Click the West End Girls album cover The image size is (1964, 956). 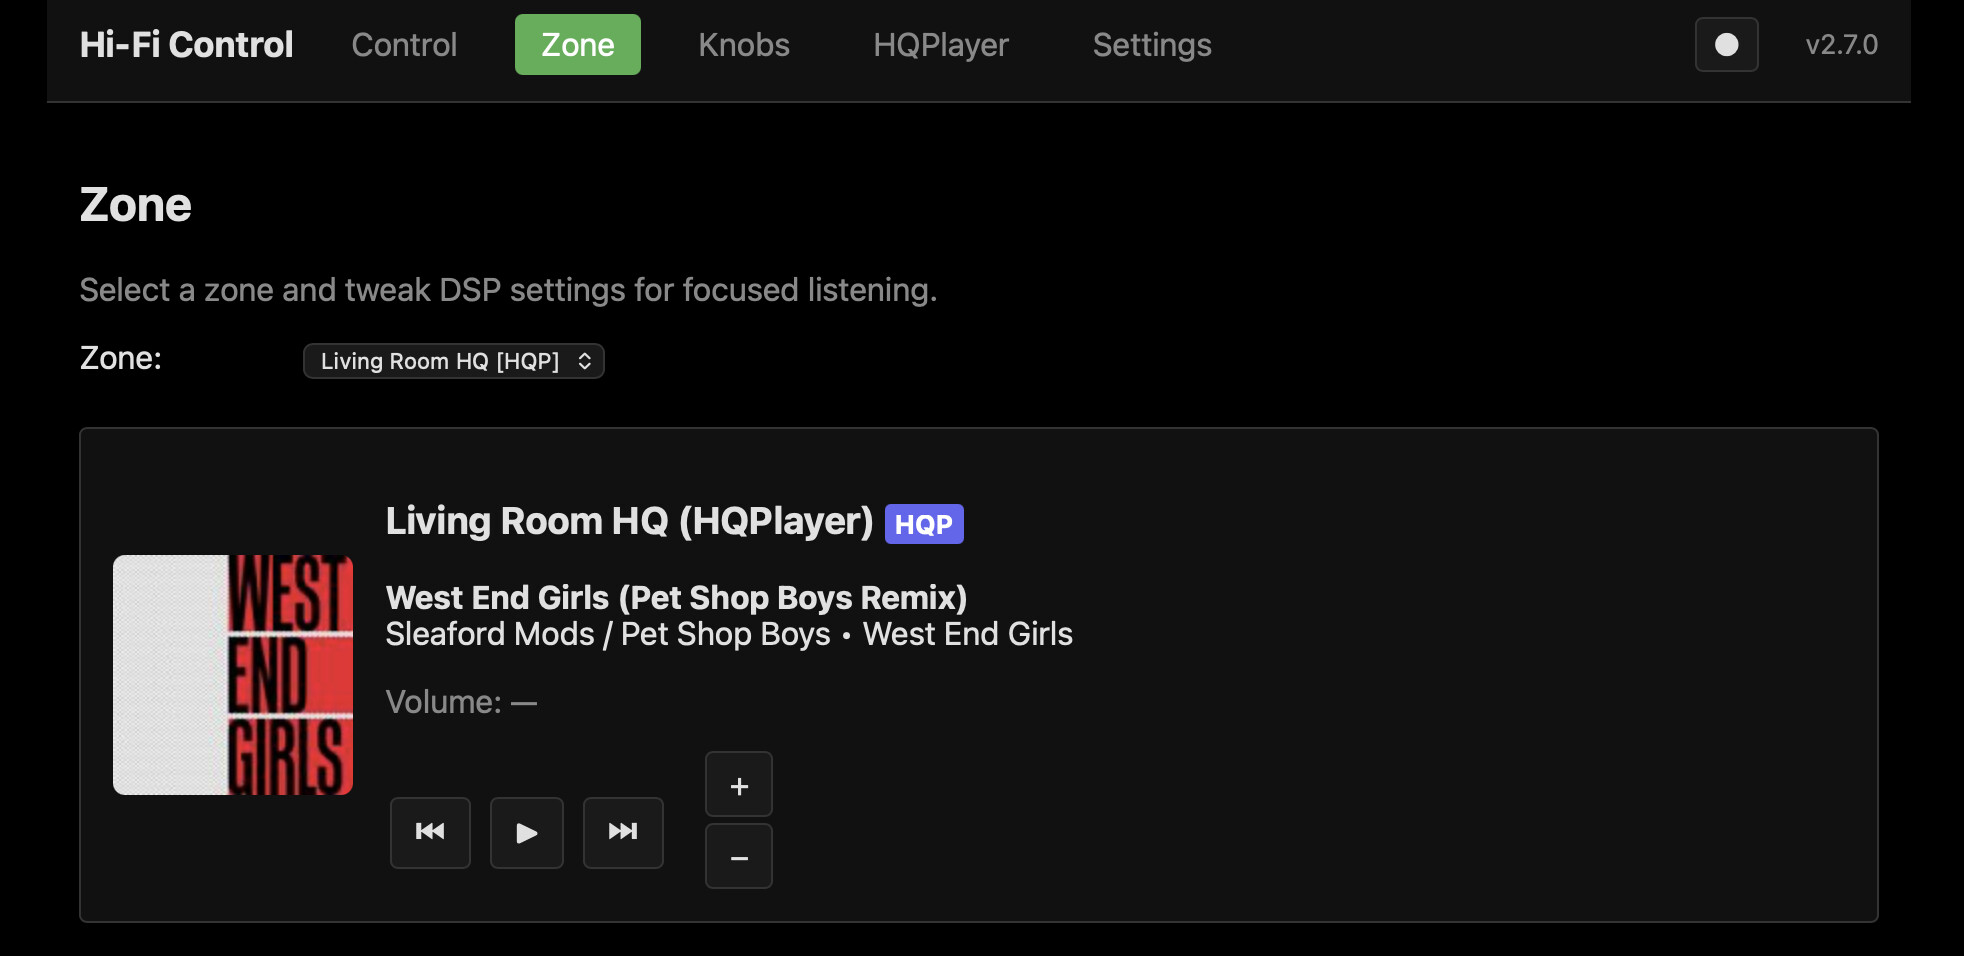point(233,675)
